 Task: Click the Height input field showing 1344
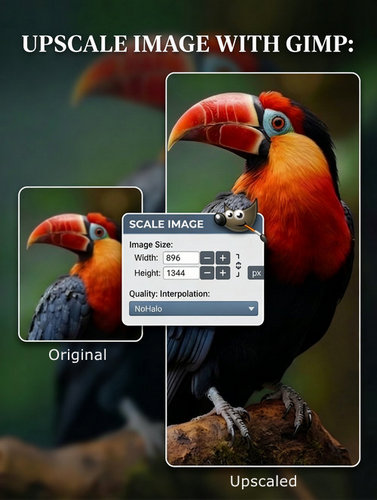[x=181, y=273]
